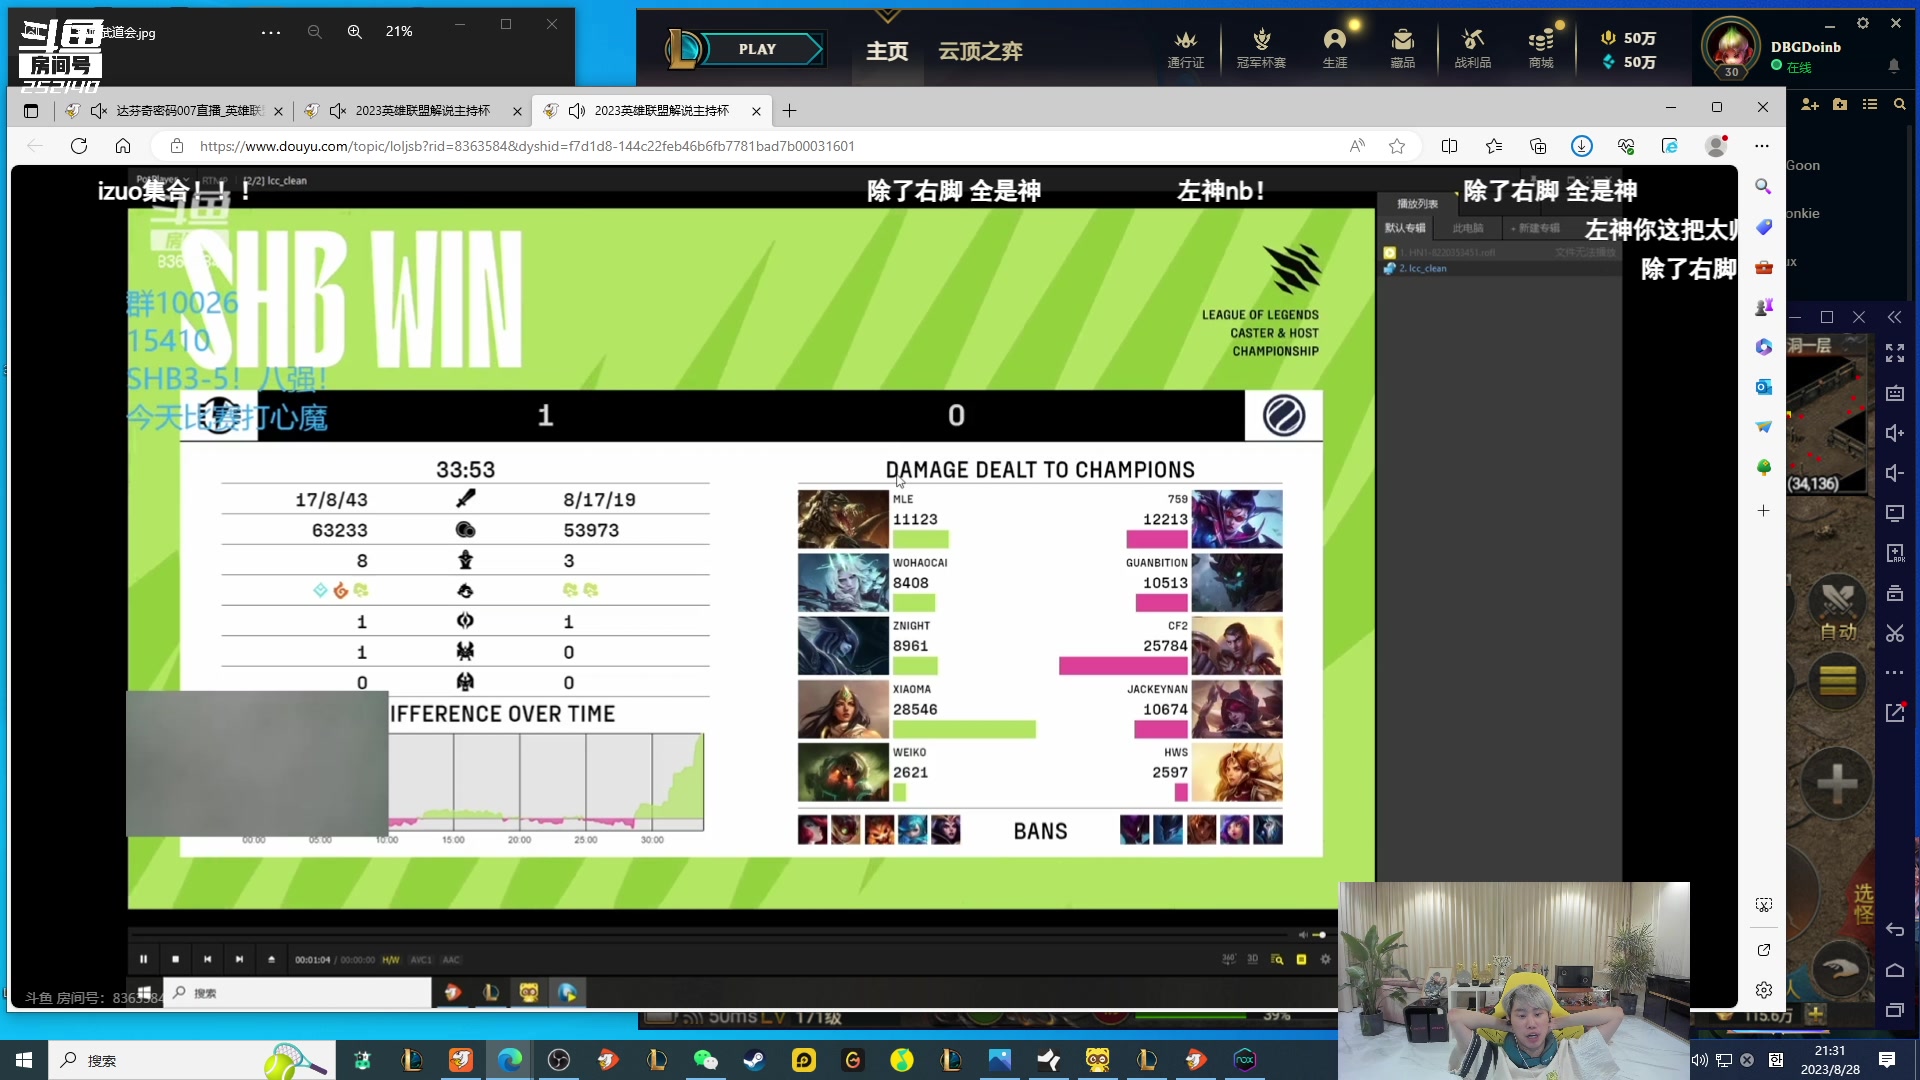Screen dimensions: 1920x1080
Task: Stop the video in the embedded player
Action: coord(175,959)
